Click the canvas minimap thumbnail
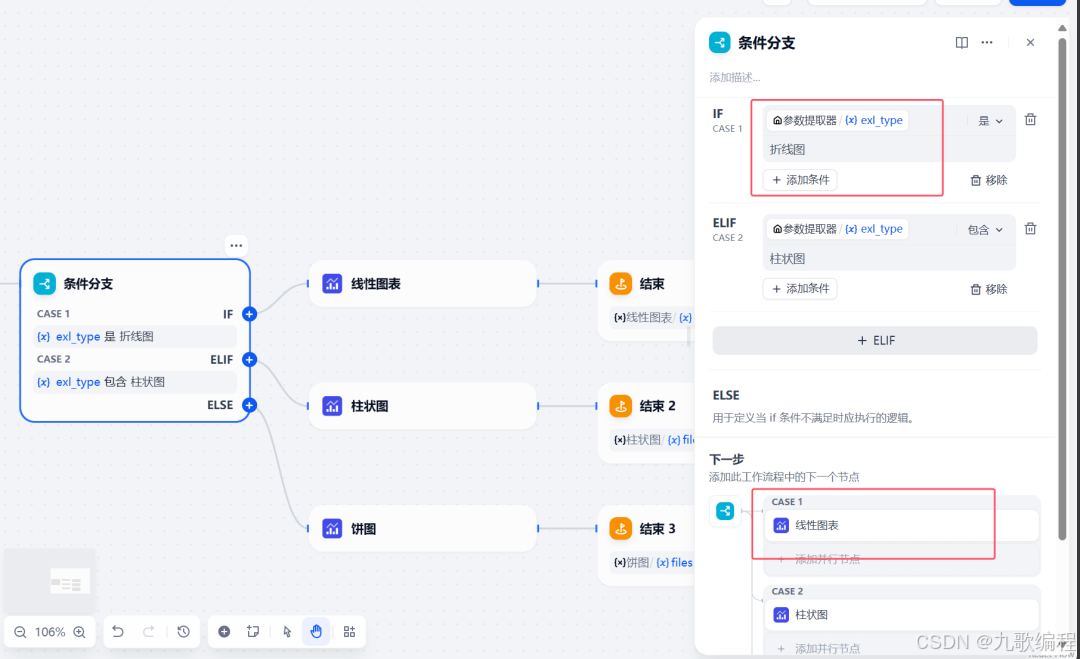The image size is (1080, 659). pyautogui.click(x=50, y=582)
